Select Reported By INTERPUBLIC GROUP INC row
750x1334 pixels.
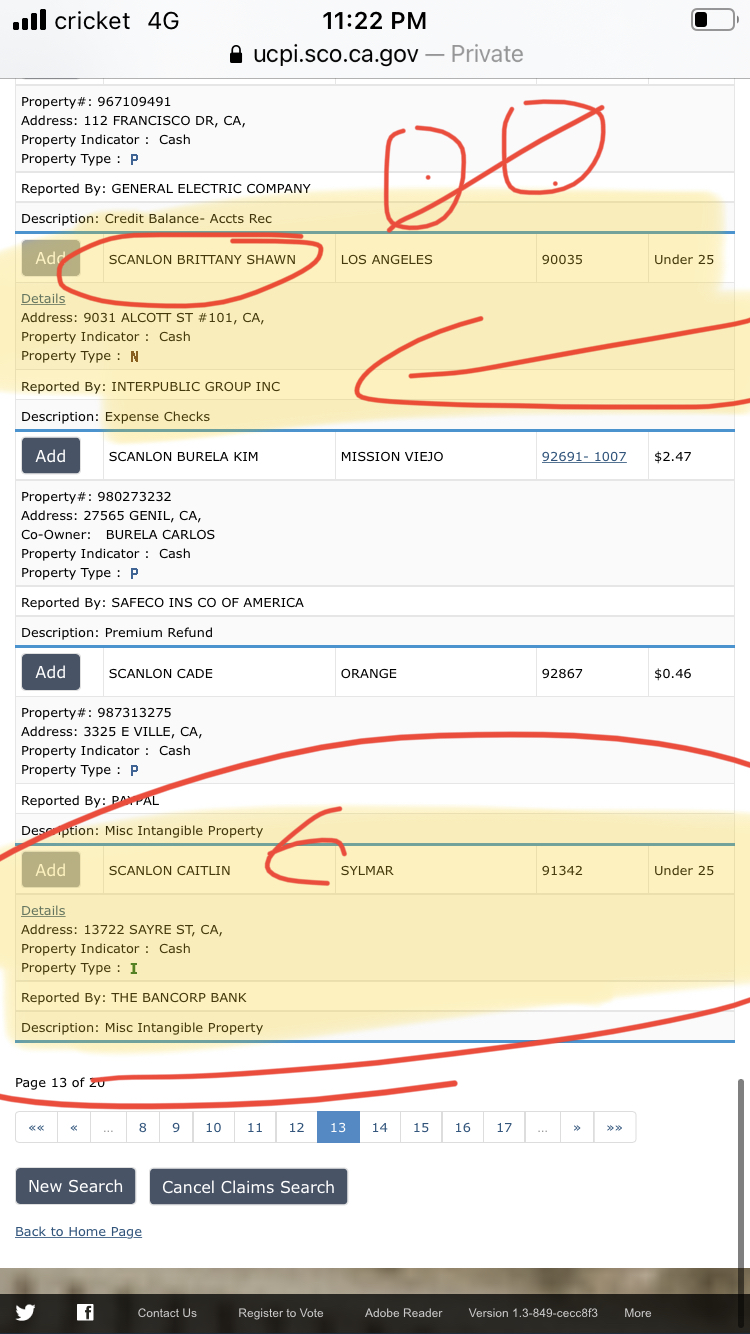coord(375,386)
